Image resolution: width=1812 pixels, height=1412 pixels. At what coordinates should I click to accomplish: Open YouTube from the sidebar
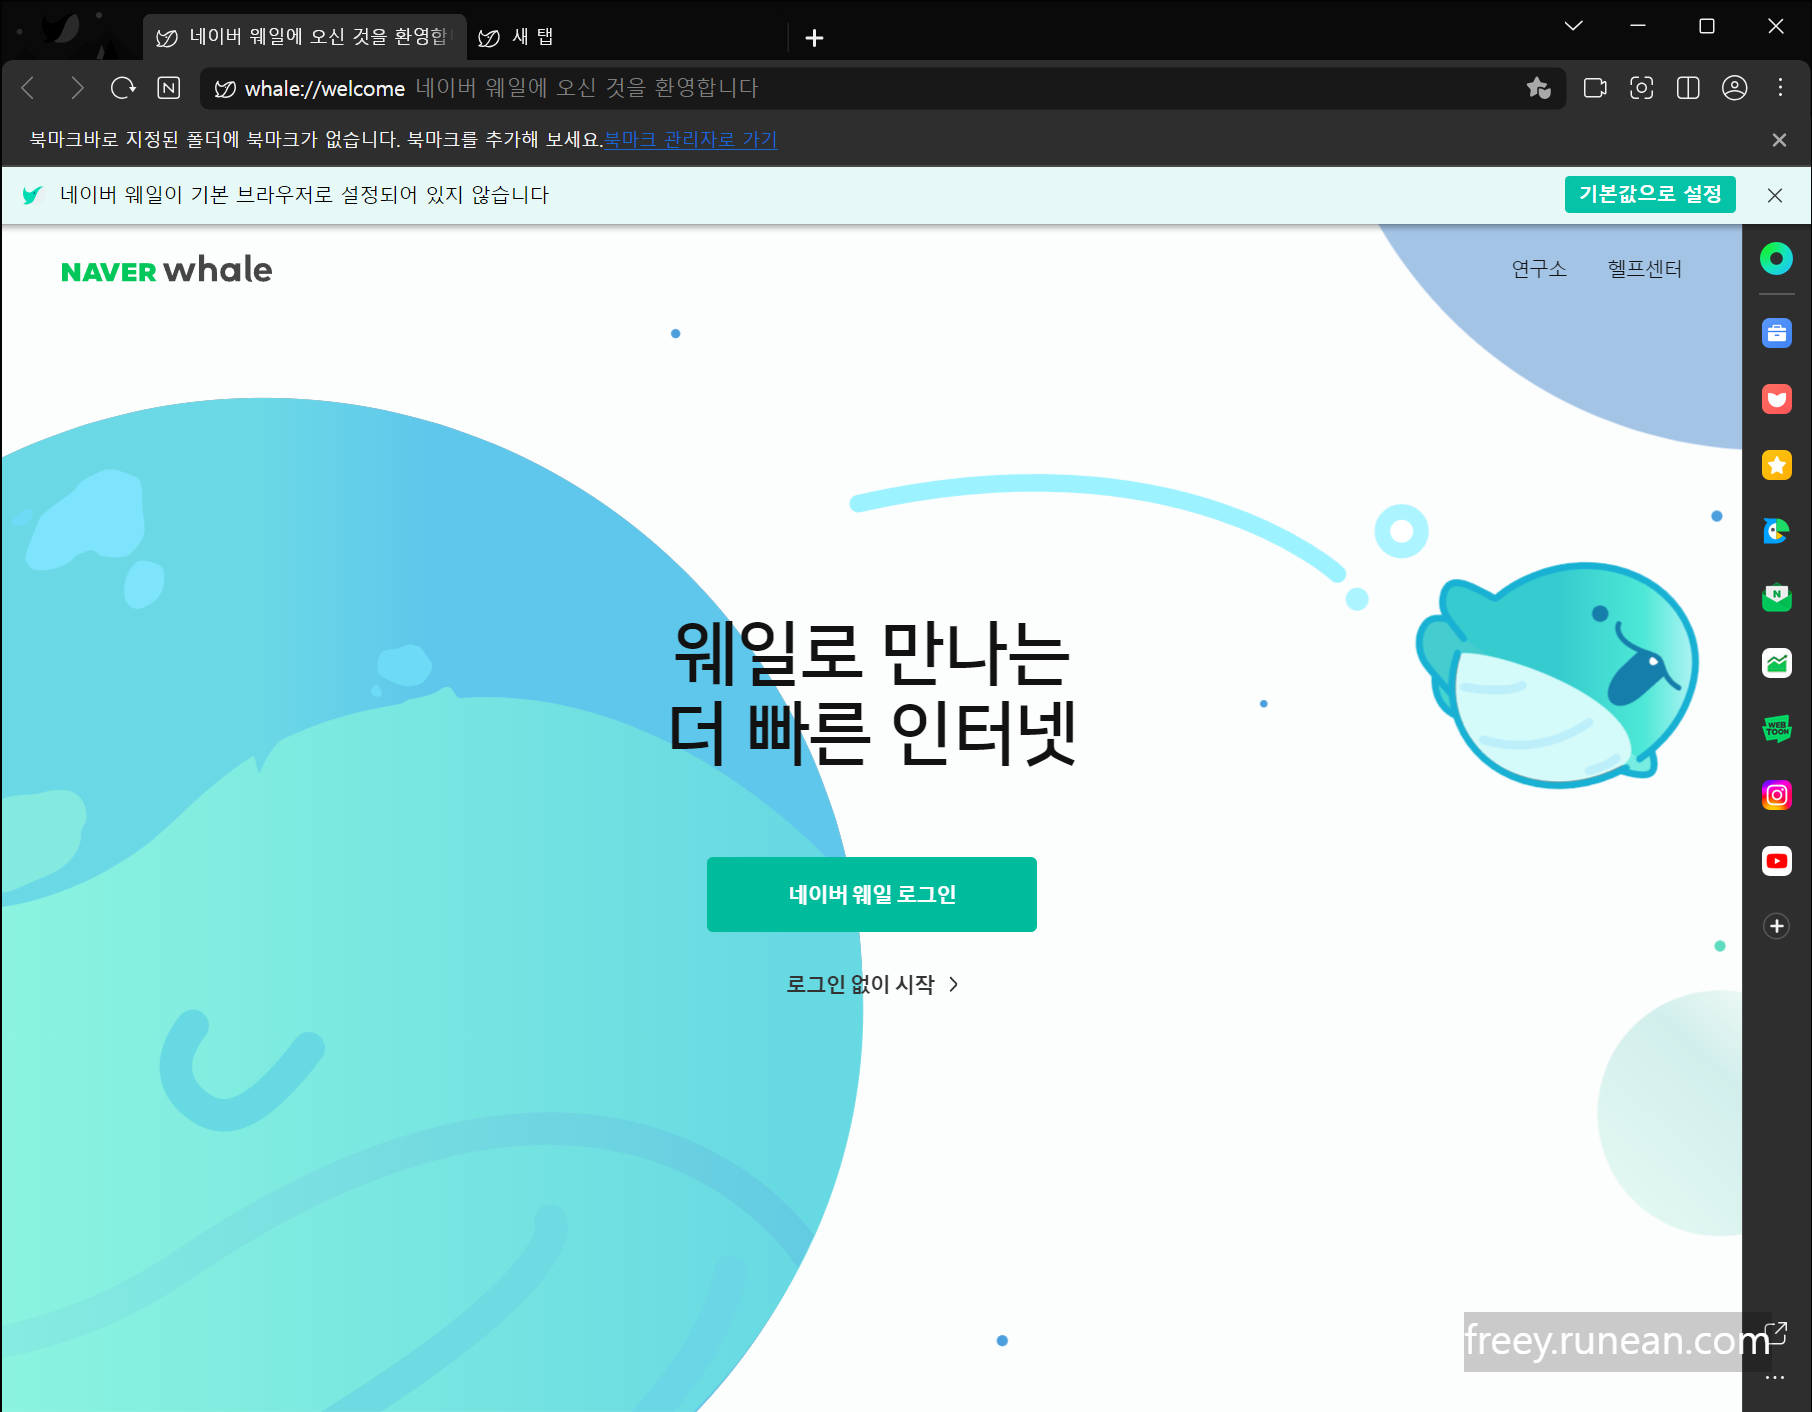(1777, 861)
